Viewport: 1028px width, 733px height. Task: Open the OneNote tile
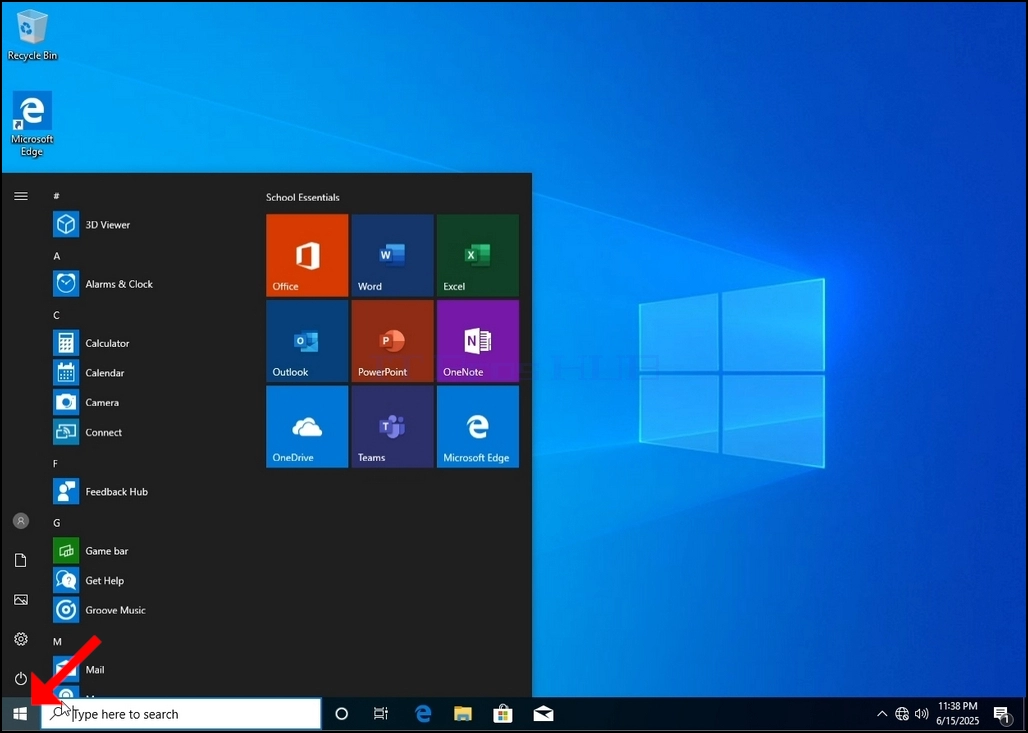478,341
